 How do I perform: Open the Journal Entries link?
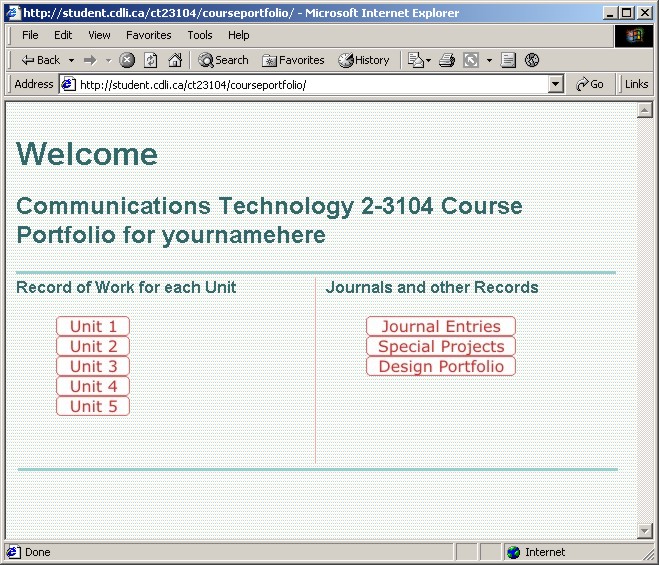pos(441,326)
